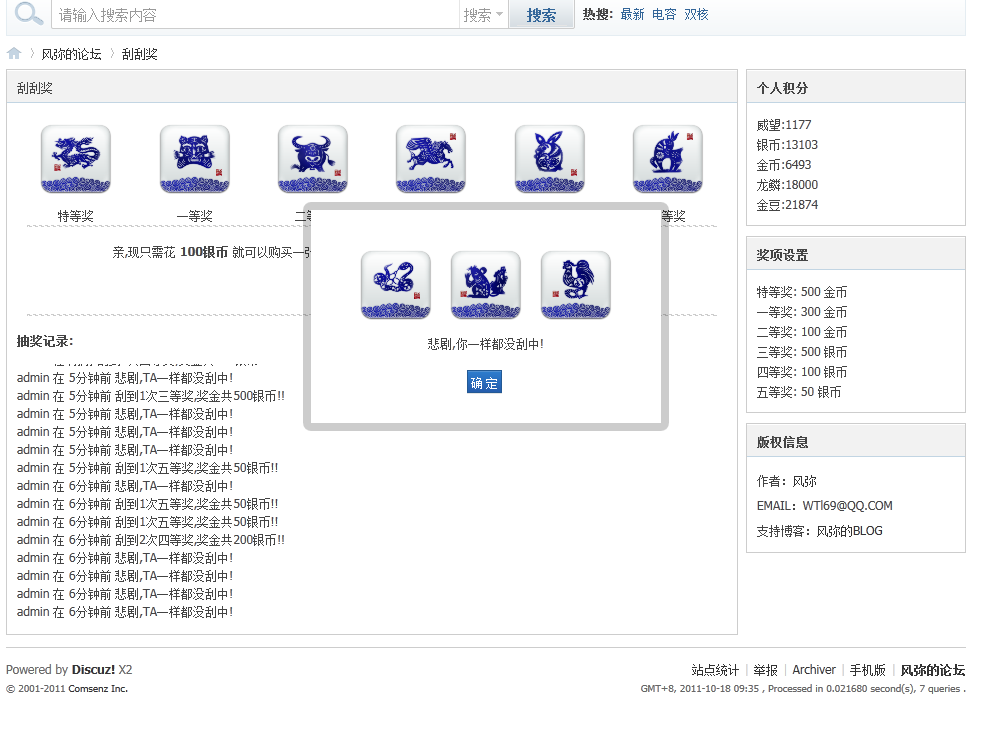
Task: Open hot search link 电容
Action: pyautogui.click(x=664, y=14)
